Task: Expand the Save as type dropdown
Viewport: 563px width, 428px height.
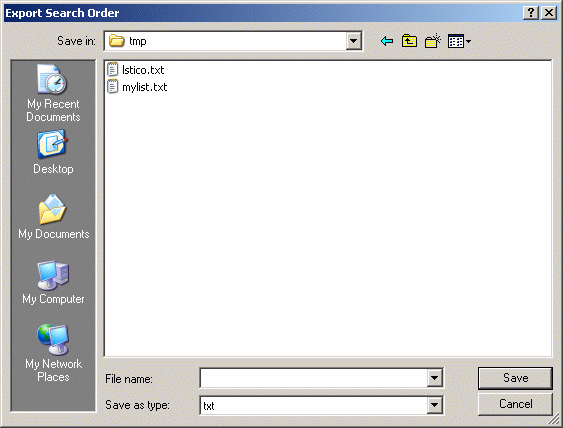Action: pos(434,405)
